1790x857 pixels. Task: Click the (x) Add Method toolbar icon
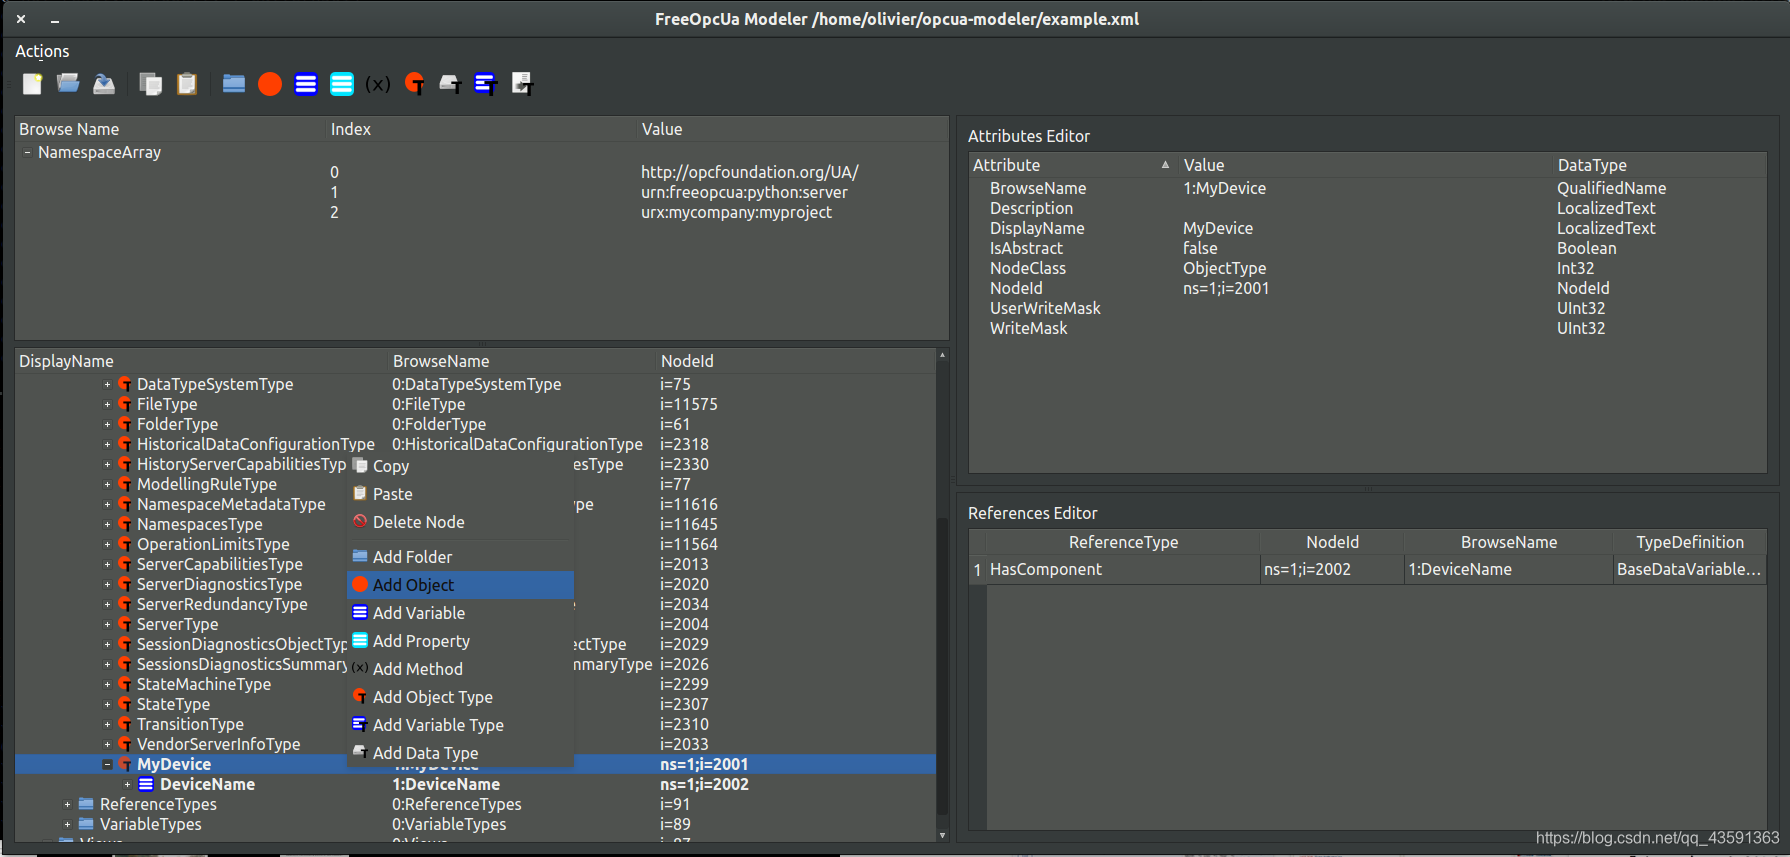click(x=378, y=84)
